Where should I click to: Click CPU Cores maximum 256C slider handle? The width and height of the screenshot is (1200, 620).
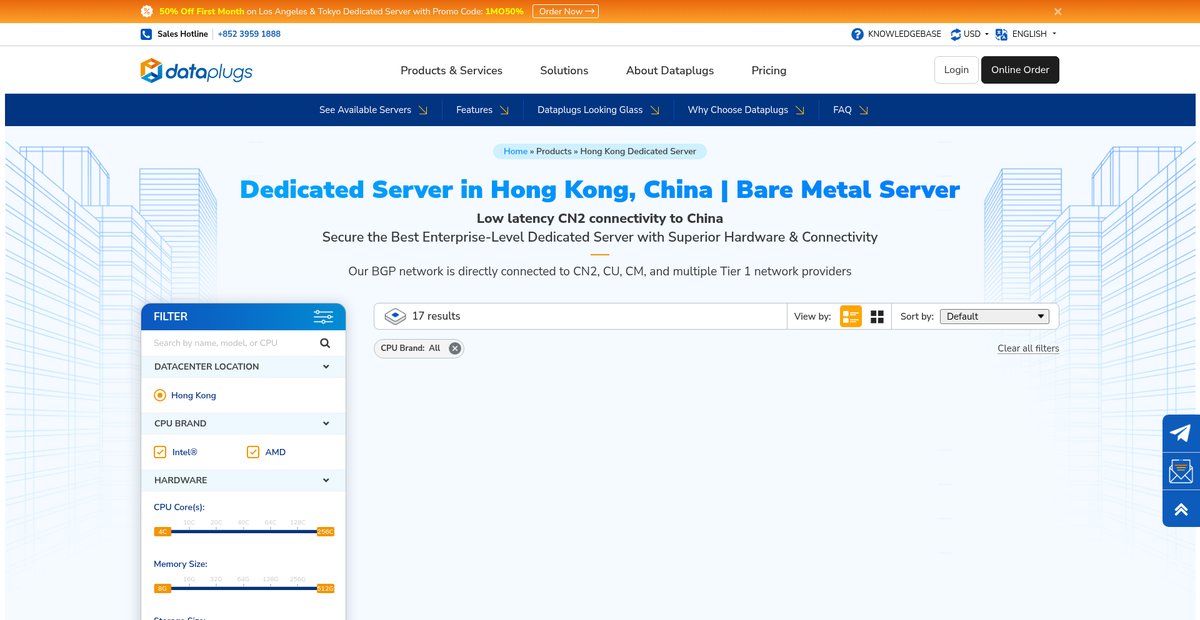(324, 531)
